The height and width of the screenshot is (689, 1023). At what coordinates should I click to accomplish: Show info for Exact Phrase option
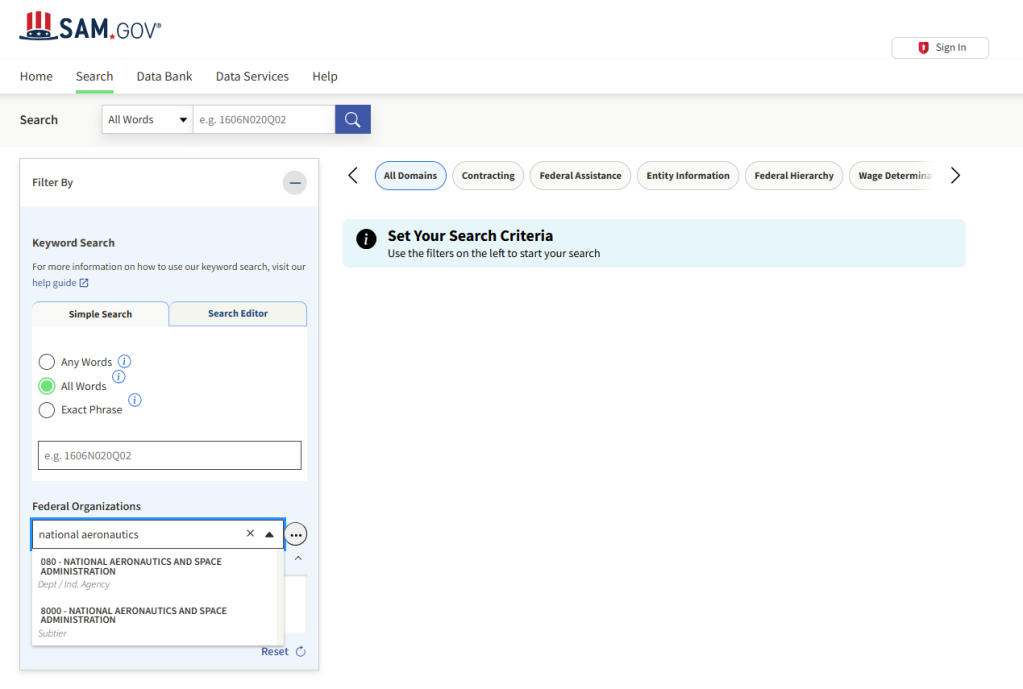point(135,400)
